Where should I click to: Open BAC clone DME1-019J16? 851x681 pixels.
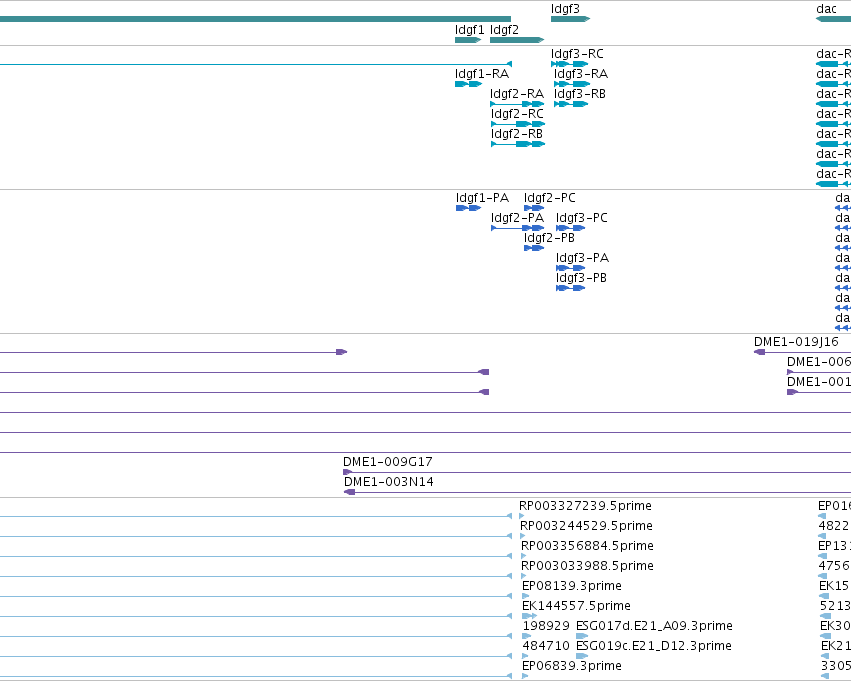[796, 342]
